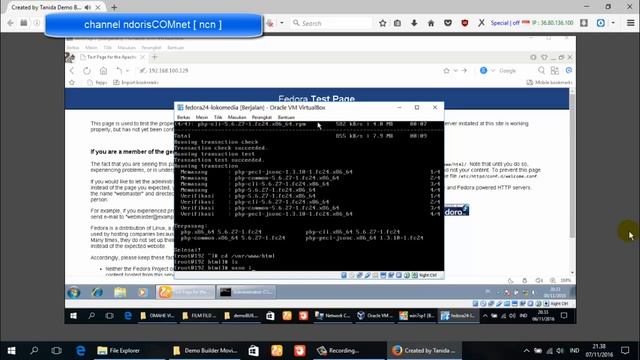Open Internet Explorer on Windows 7 taskbar
The image size is (640, 360).
pos(97,292)
